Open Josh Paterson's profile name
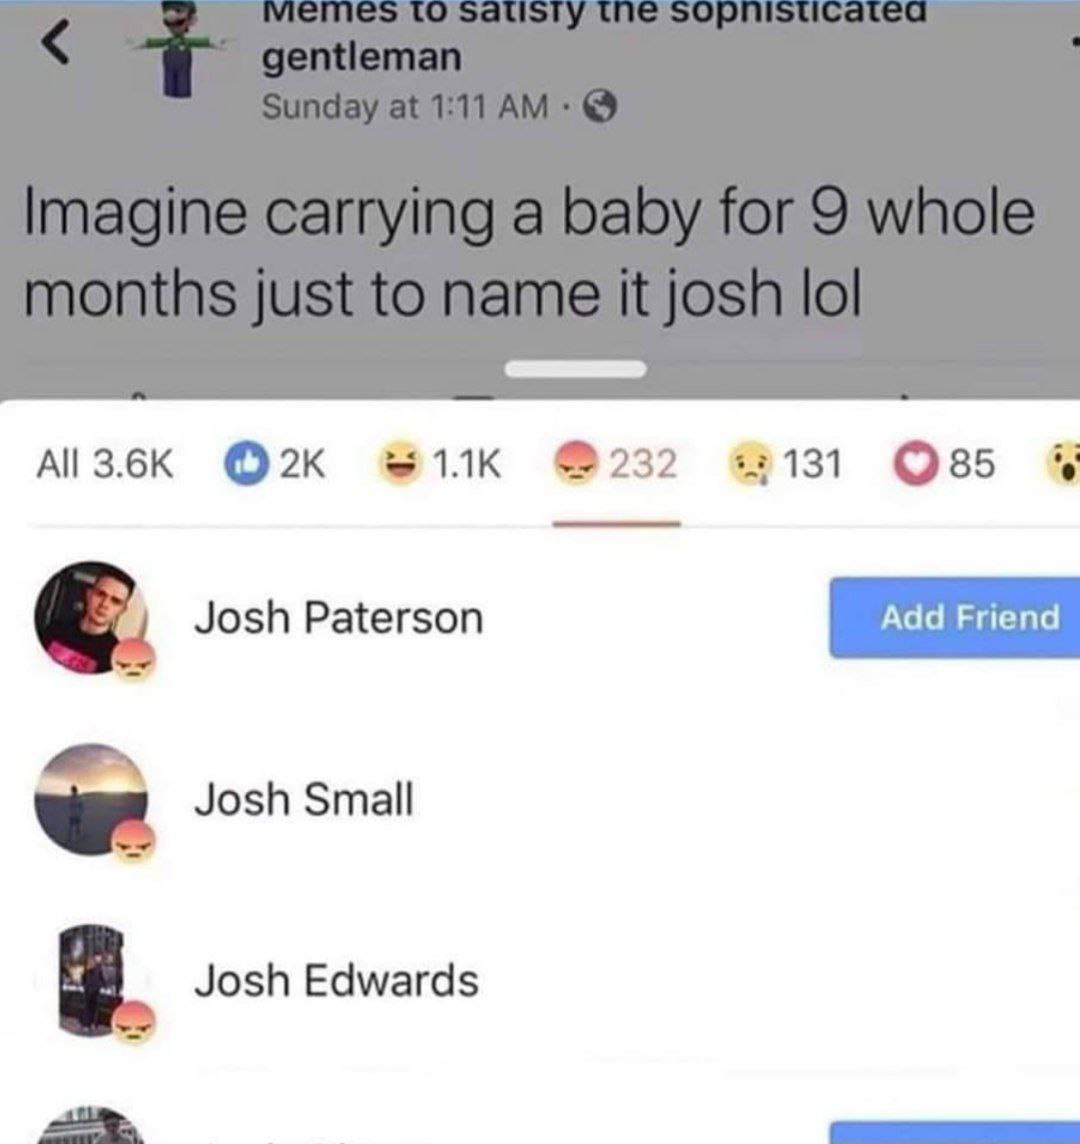The height and width of the screenshot is (1144, 1080). [339, 618]
